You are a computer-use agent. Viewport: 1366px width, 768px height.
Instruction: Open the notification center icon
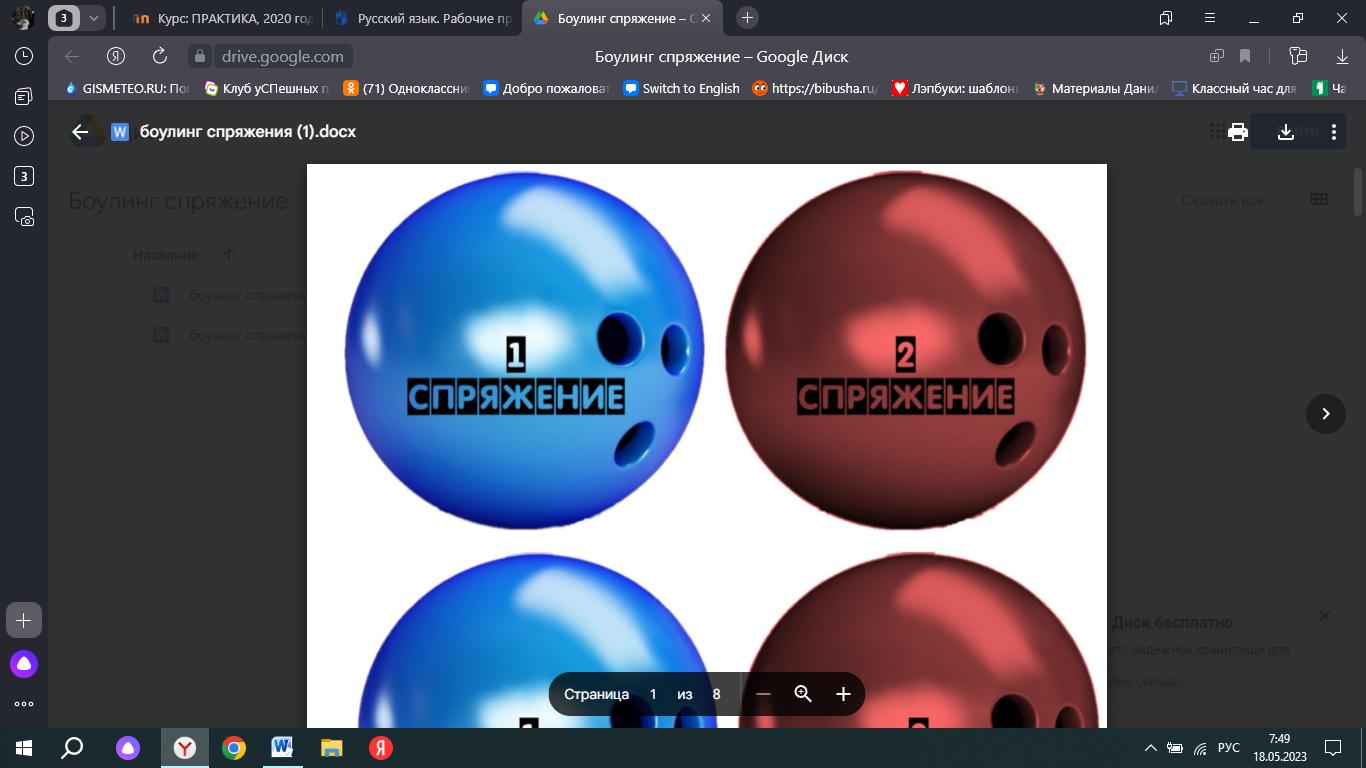1332,747
